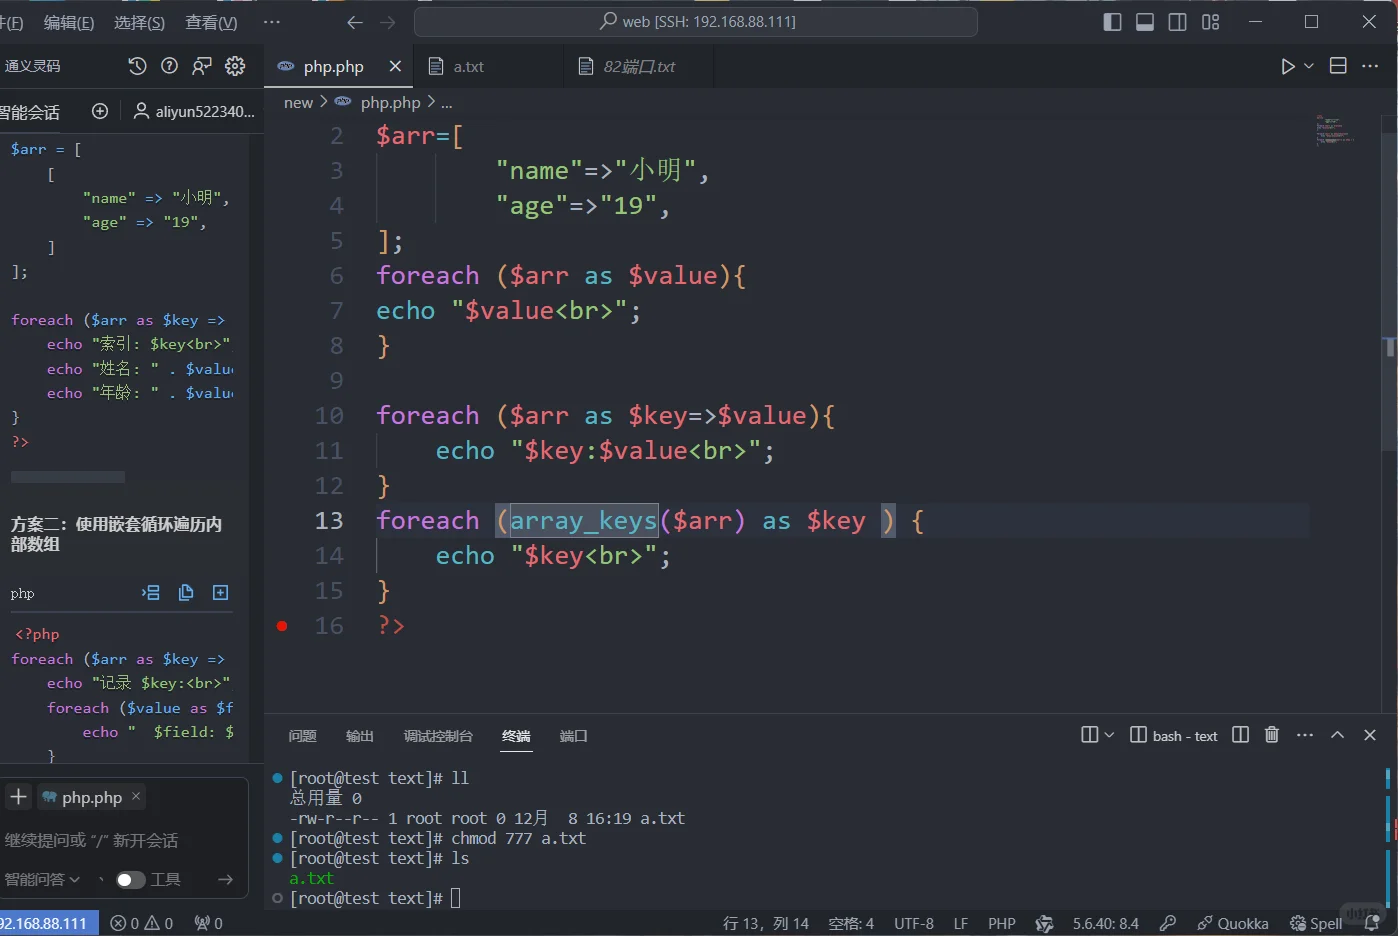This screenshot has width=1398, height=936.
Task: Switch to the 问题 panel tab
Action: coord(302,736)
